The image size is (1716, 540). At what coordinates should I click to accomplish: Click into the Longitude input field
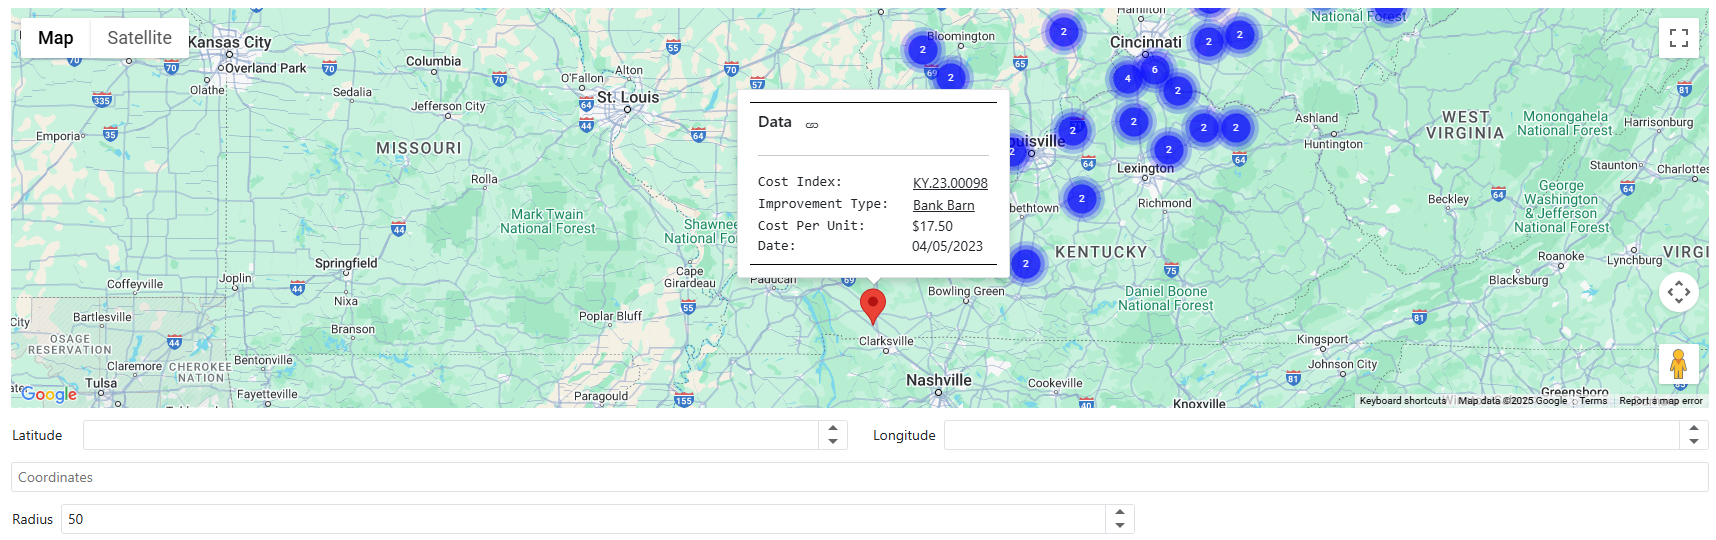pos(1310,435)
